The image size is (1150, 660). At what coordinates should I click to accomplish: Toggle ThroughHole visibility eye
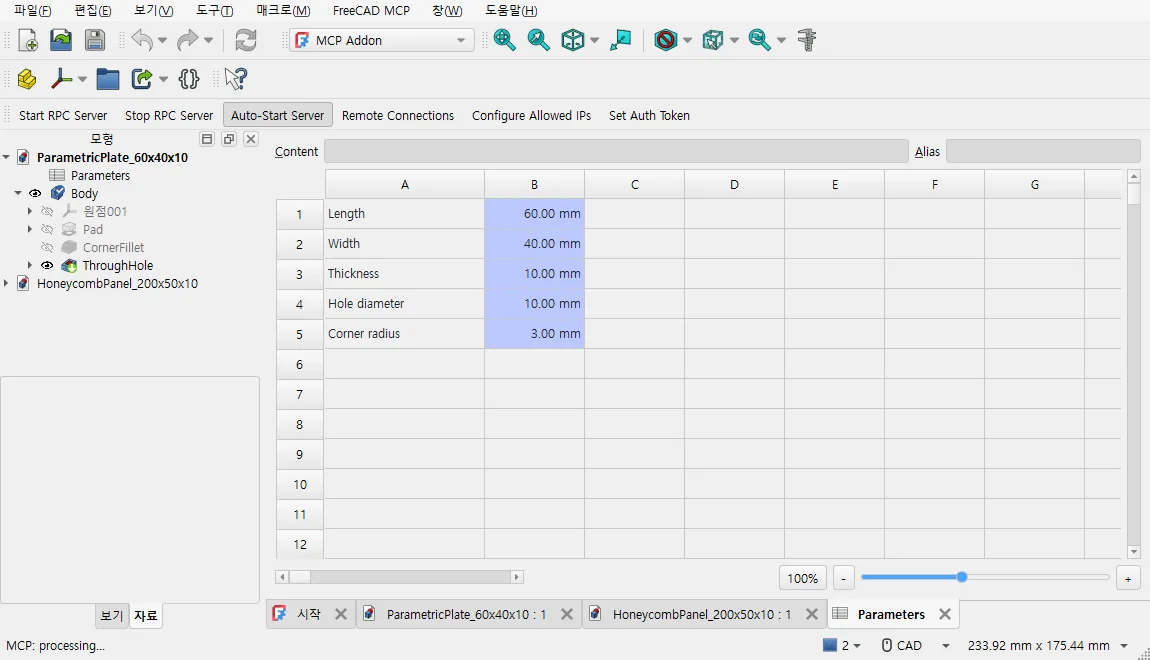47,265
